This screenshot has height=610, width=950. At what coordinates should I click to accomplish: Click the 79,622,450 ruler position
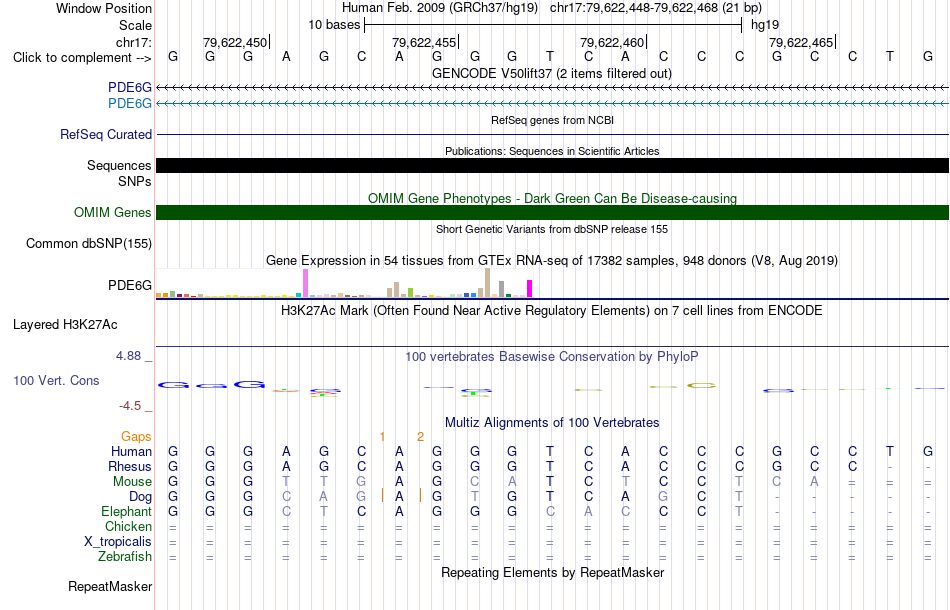[x=234, y=42]
